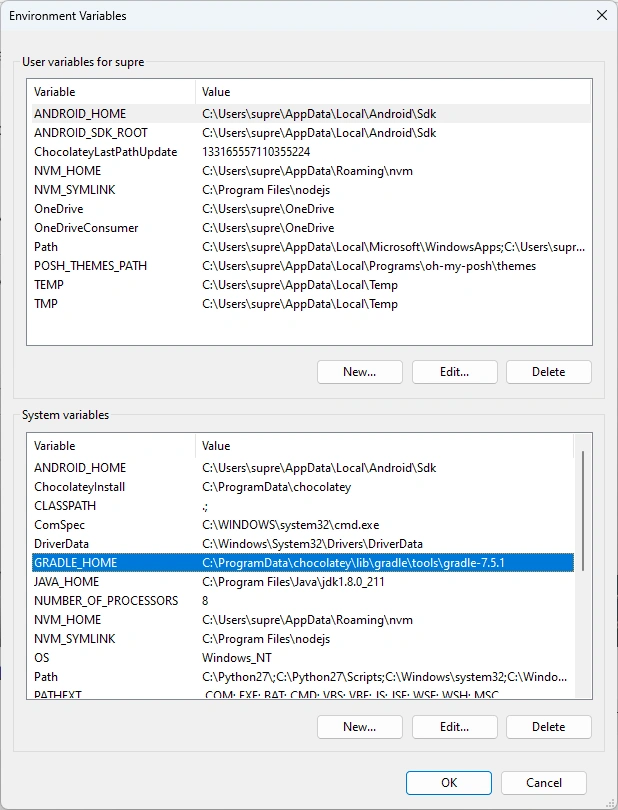Click New under User variables

click(359, 372)
